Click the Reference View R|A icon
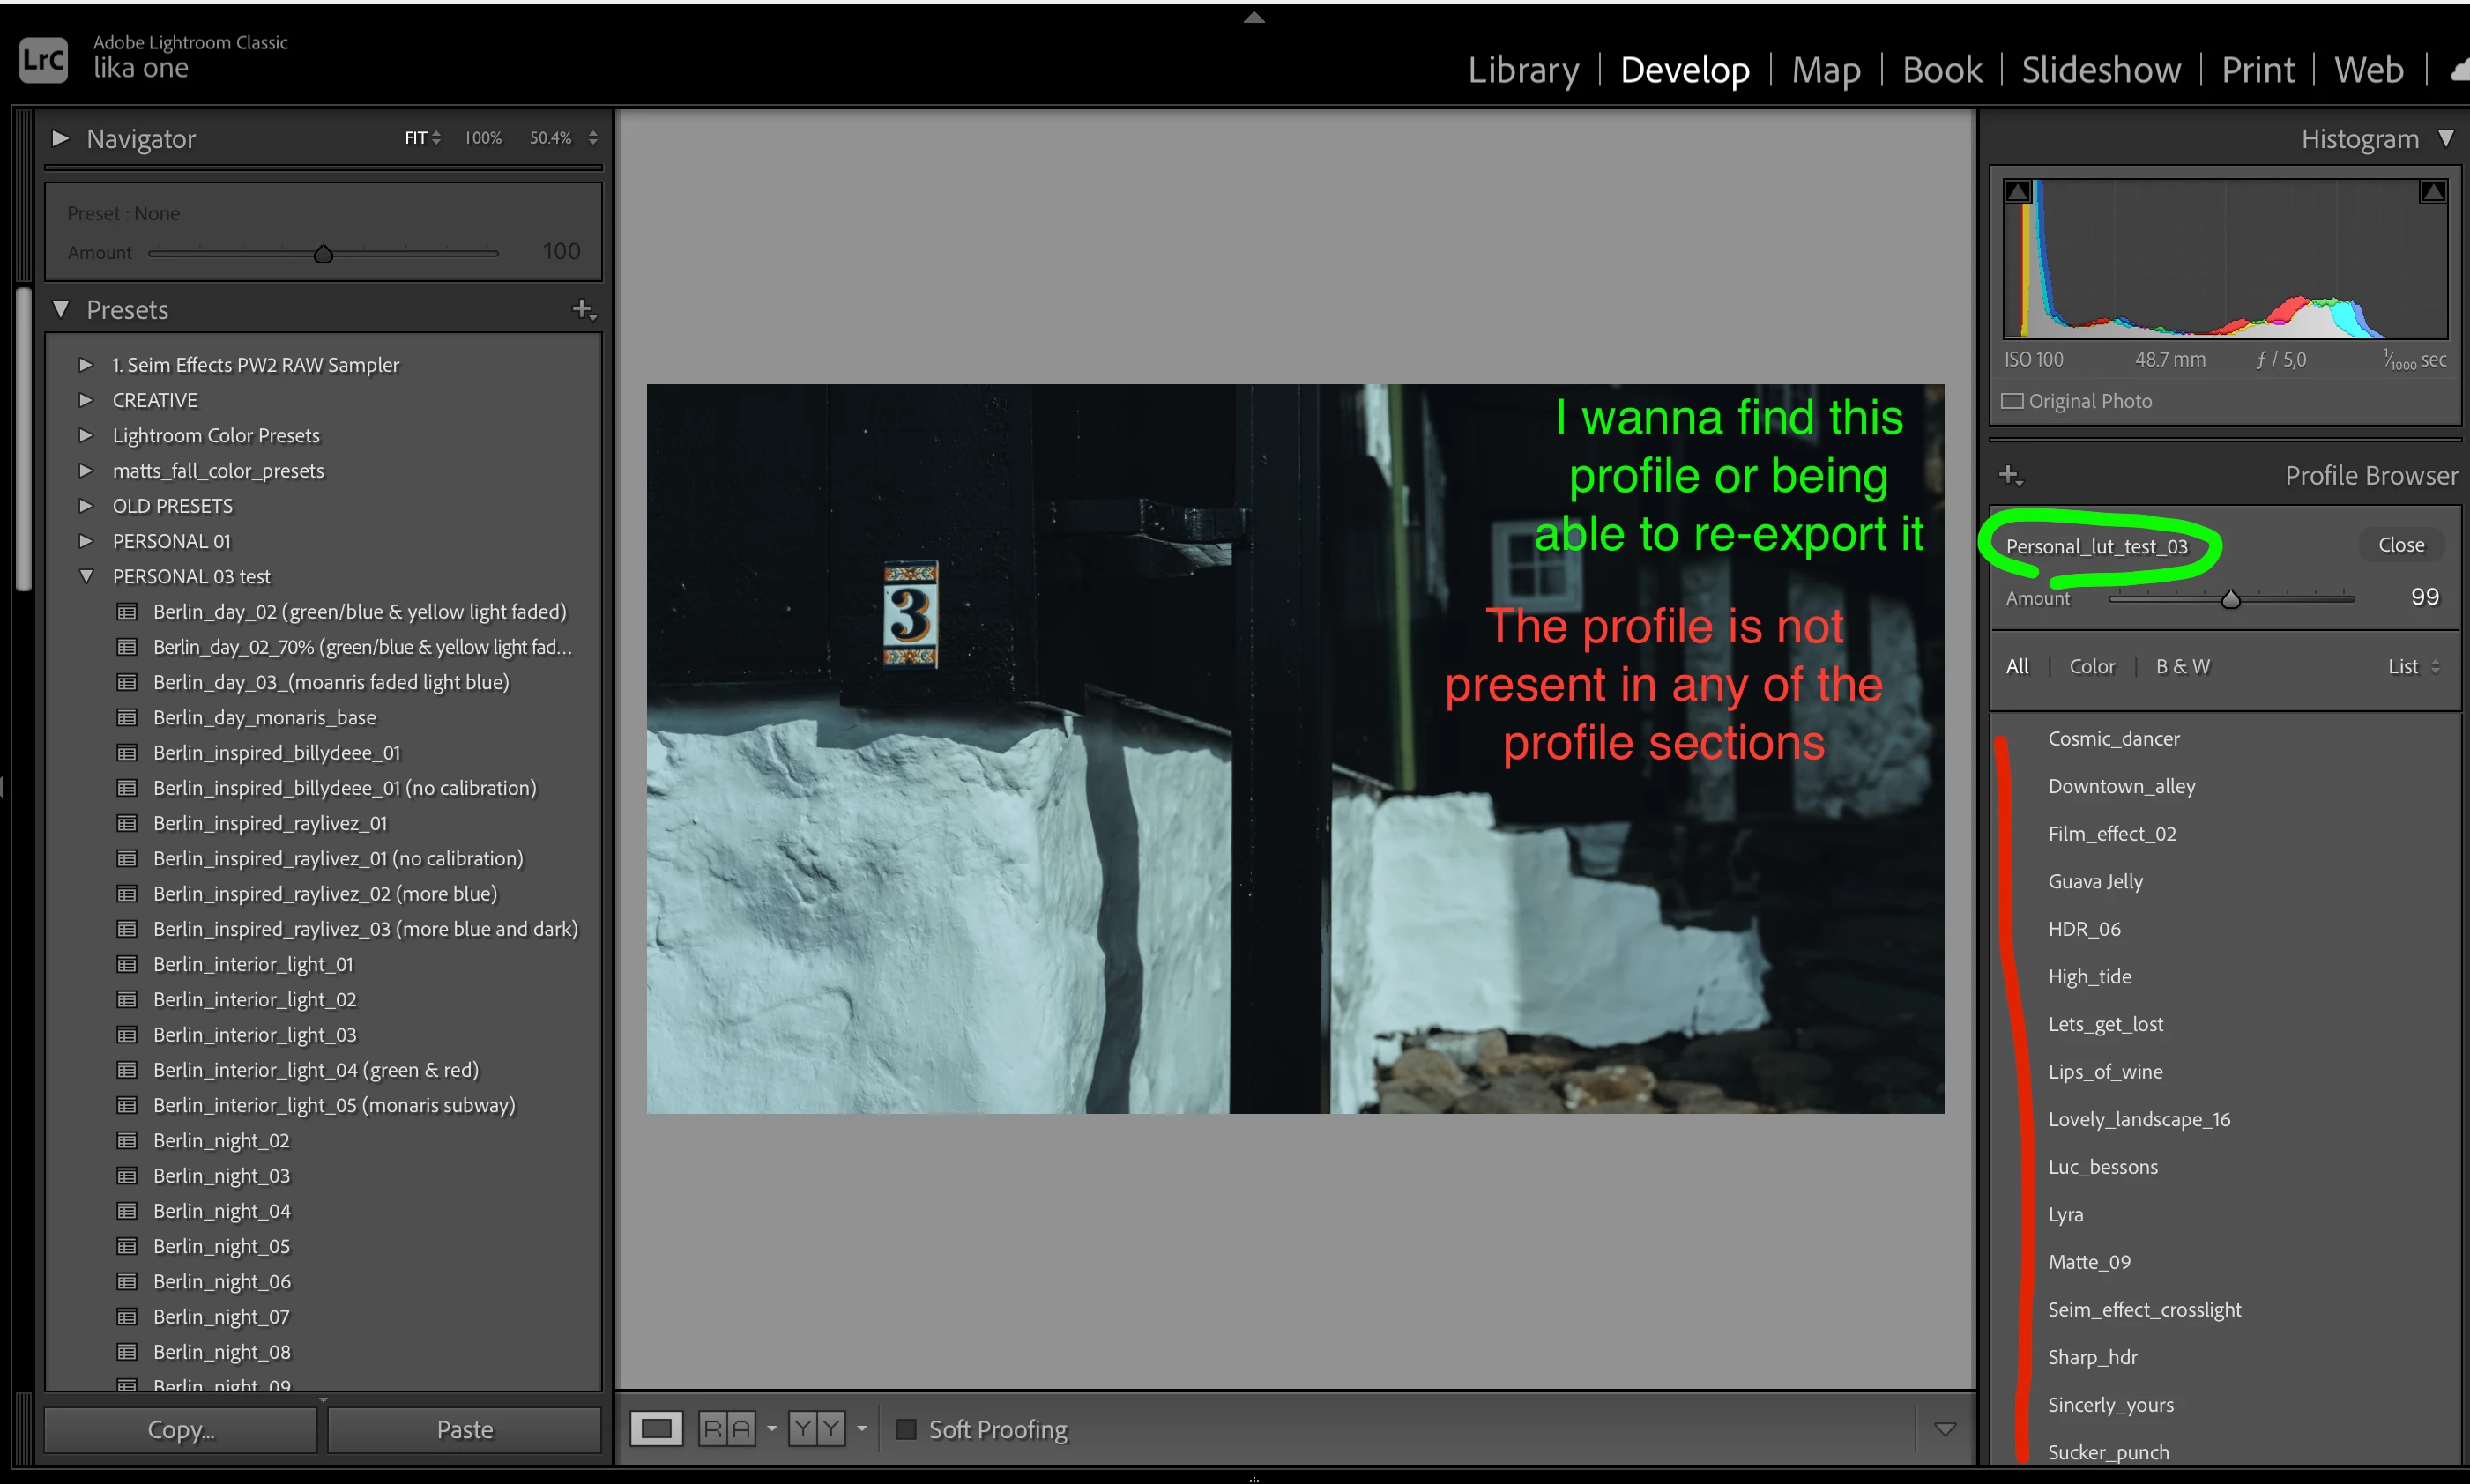The image size is (2470, 1484). click(727, 1429)
